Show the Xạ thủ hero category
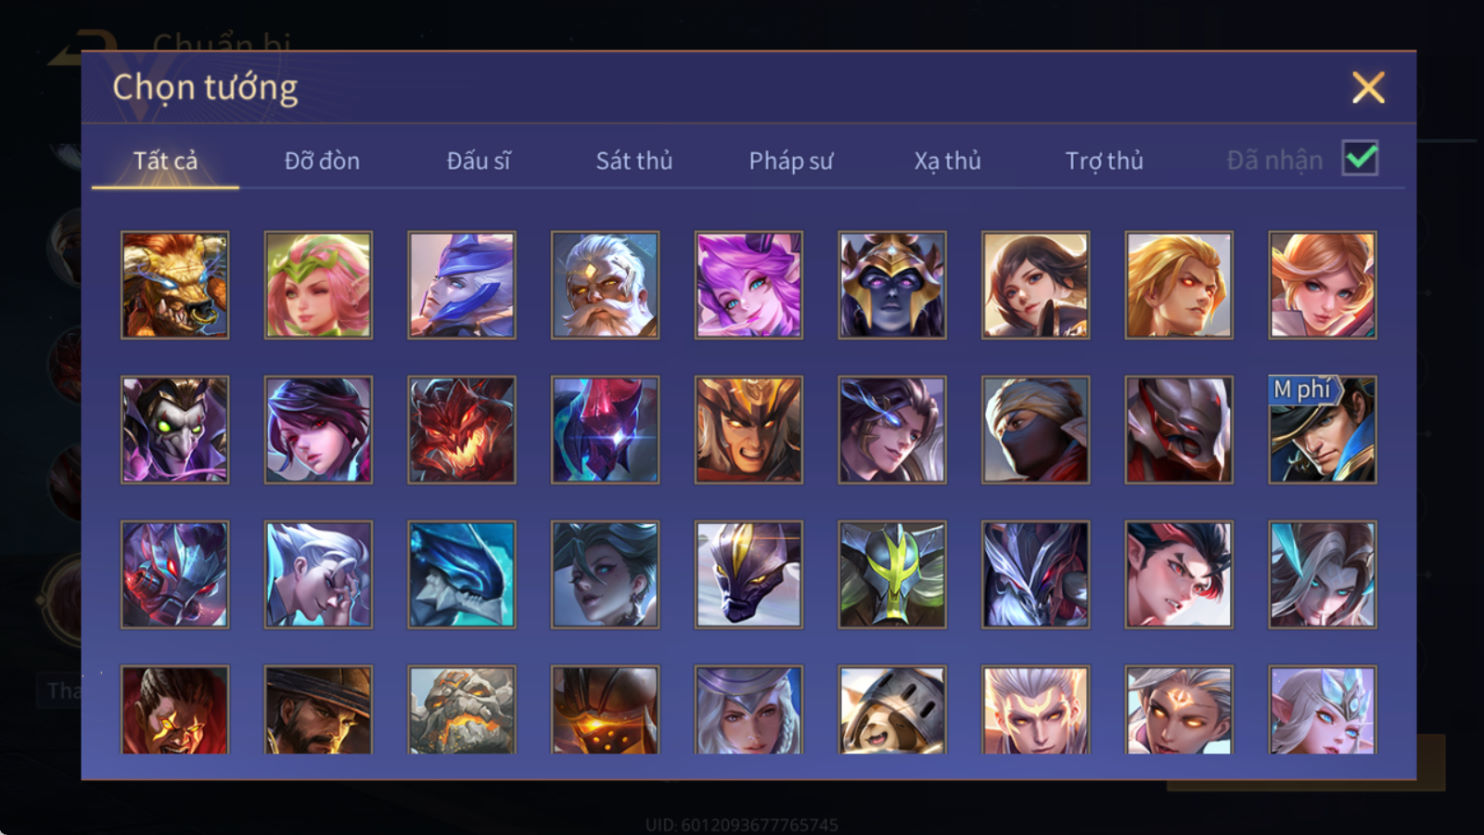 [x=947, y=161]
